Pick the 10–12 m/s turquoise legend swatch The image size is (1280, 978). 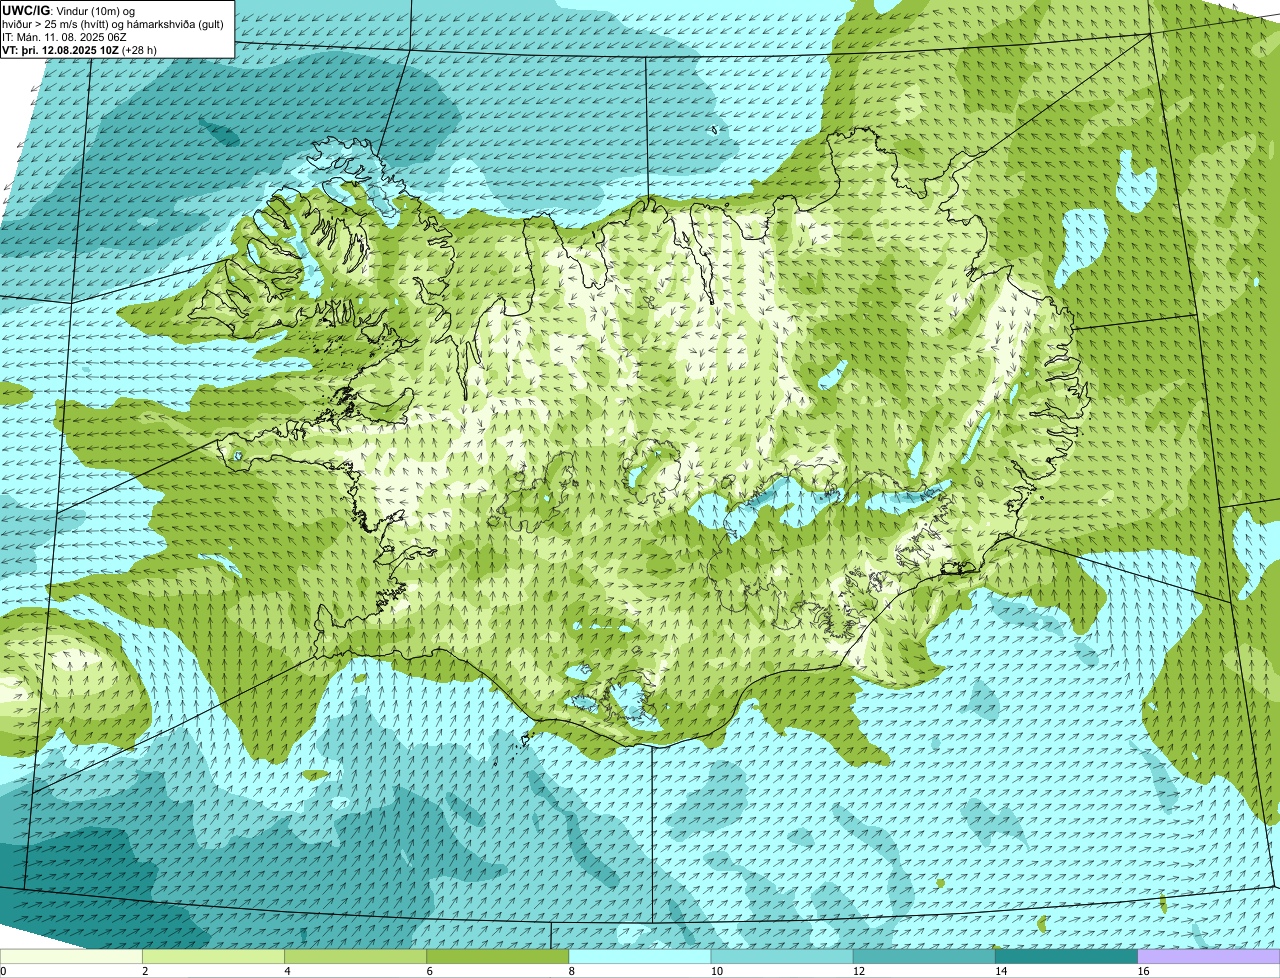click(x=782, y=957)
